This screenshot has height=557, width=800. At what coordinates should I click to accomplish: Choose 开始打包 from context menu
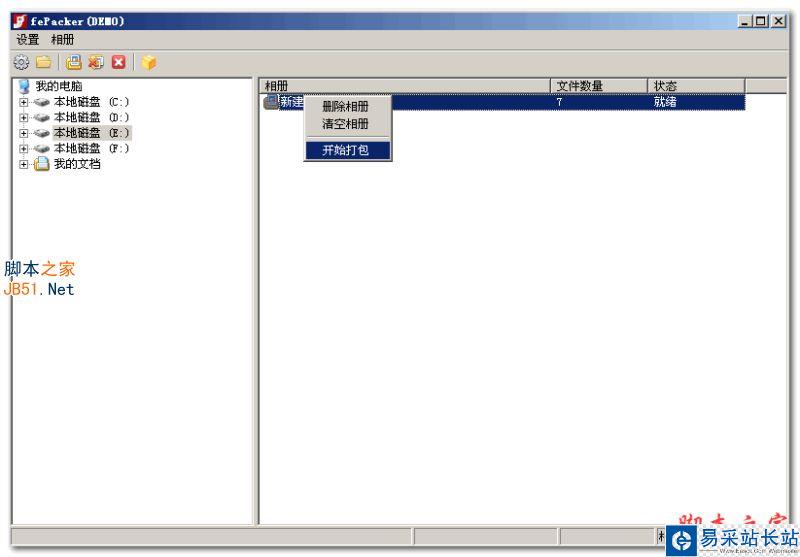coord(347,150)
